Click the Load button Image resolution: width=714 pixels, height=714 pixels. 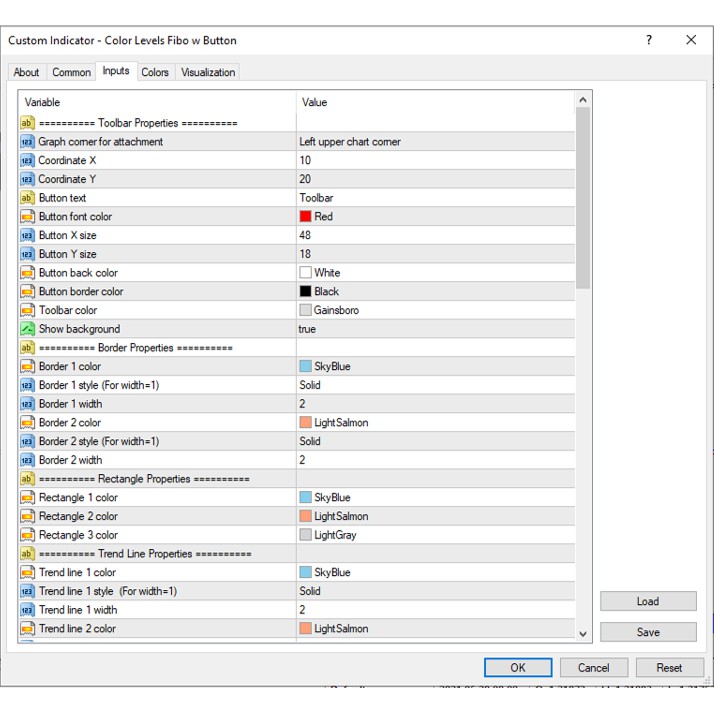(x=648, y=601)
